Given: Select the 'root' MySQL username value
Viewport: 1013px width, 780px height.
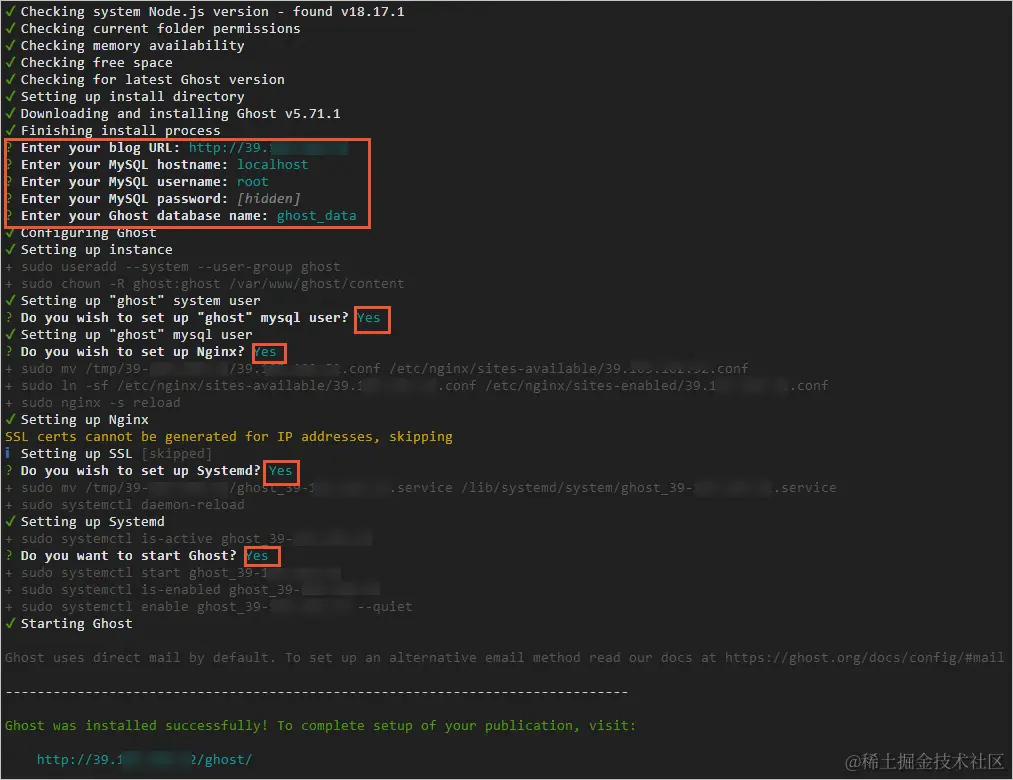Looking at the screenshot, I should 252,182.
